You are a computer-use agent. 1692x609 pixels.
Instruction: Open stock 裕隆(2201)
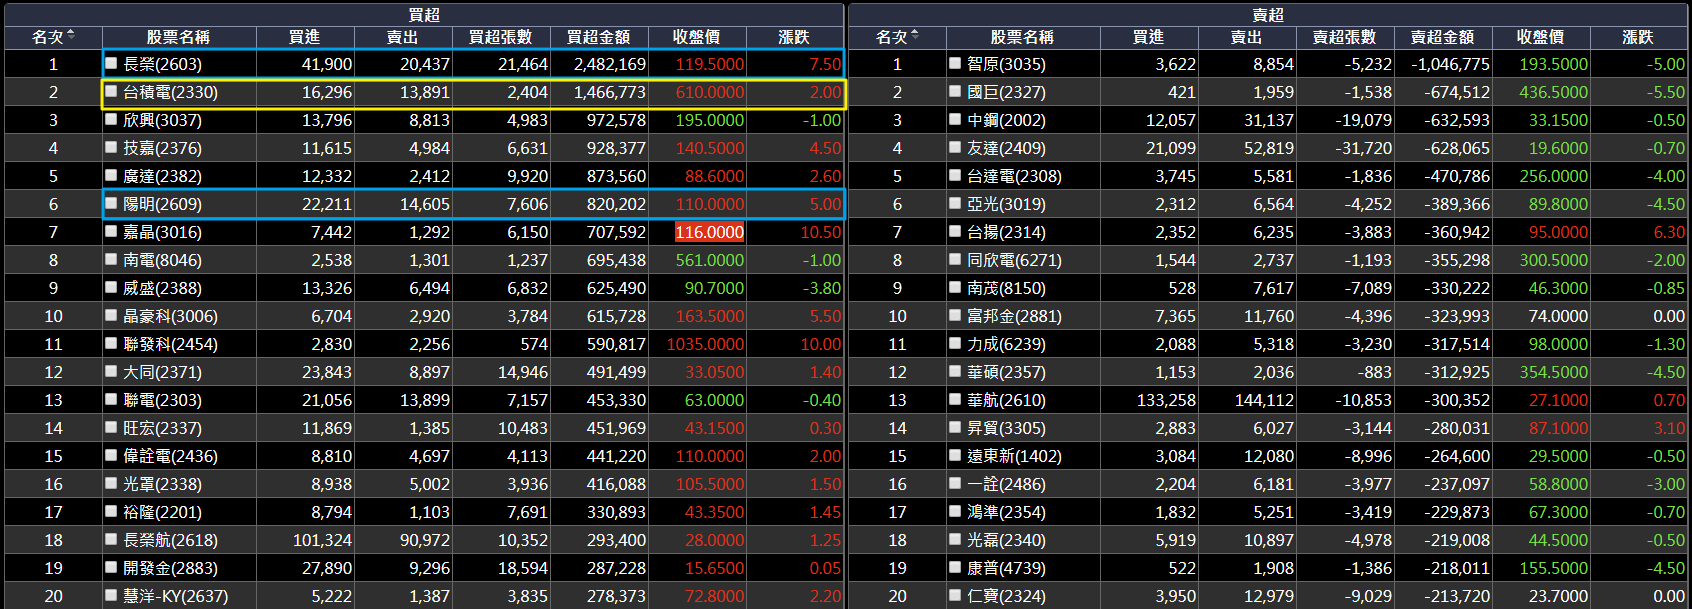[162, 512]
